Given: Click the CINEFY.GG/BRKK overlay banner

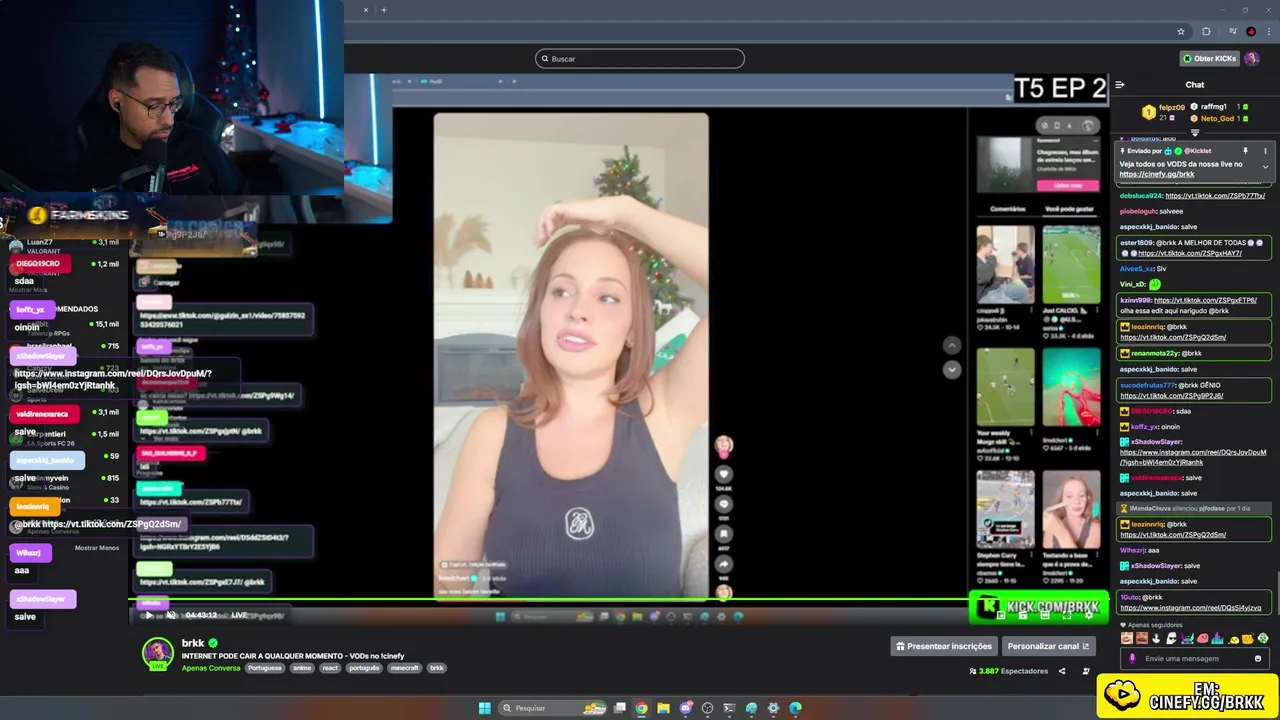Looking at the screenshot, I should point(1188,696).
